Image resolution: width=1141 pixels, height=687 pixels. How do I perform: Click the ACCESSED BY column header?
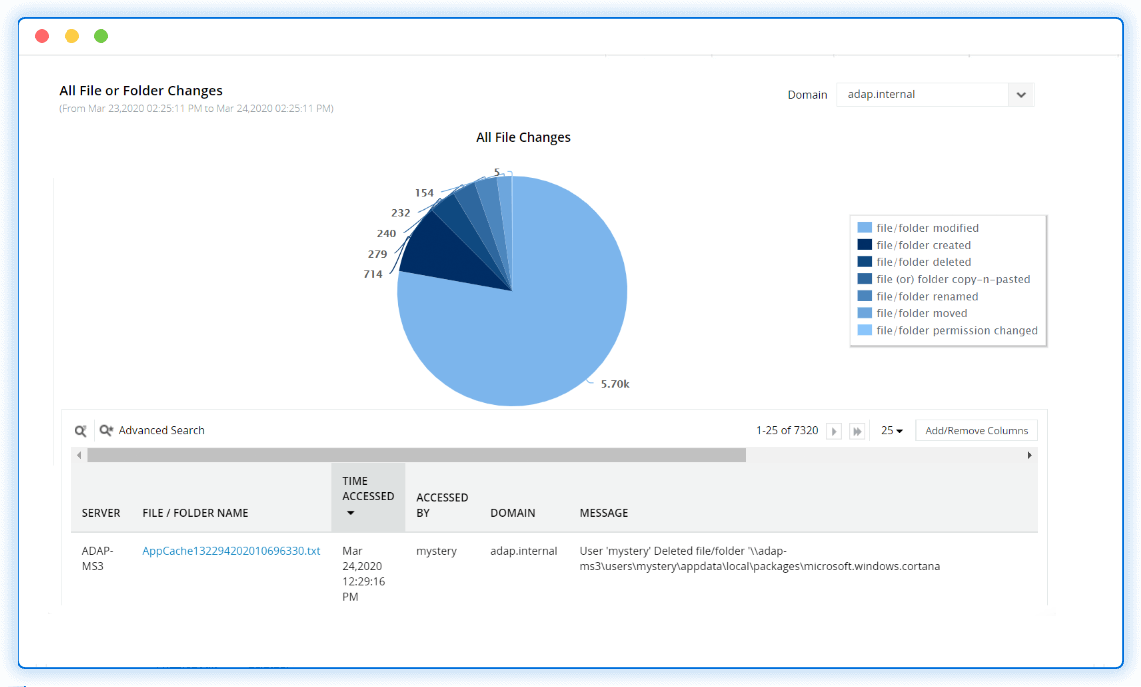(x=442, y=504)
